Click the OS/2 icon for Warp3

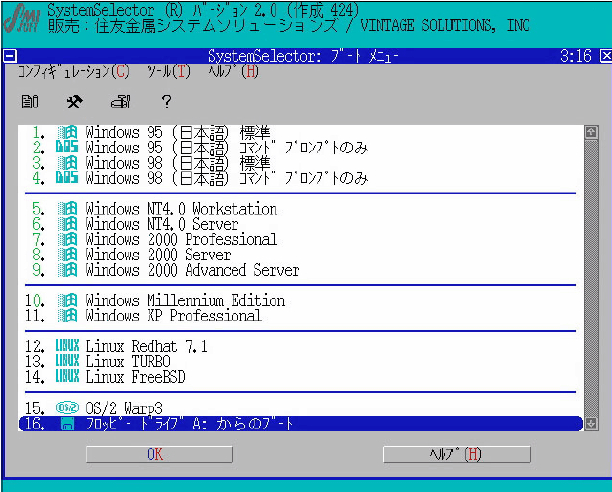[x=67, y=408]
